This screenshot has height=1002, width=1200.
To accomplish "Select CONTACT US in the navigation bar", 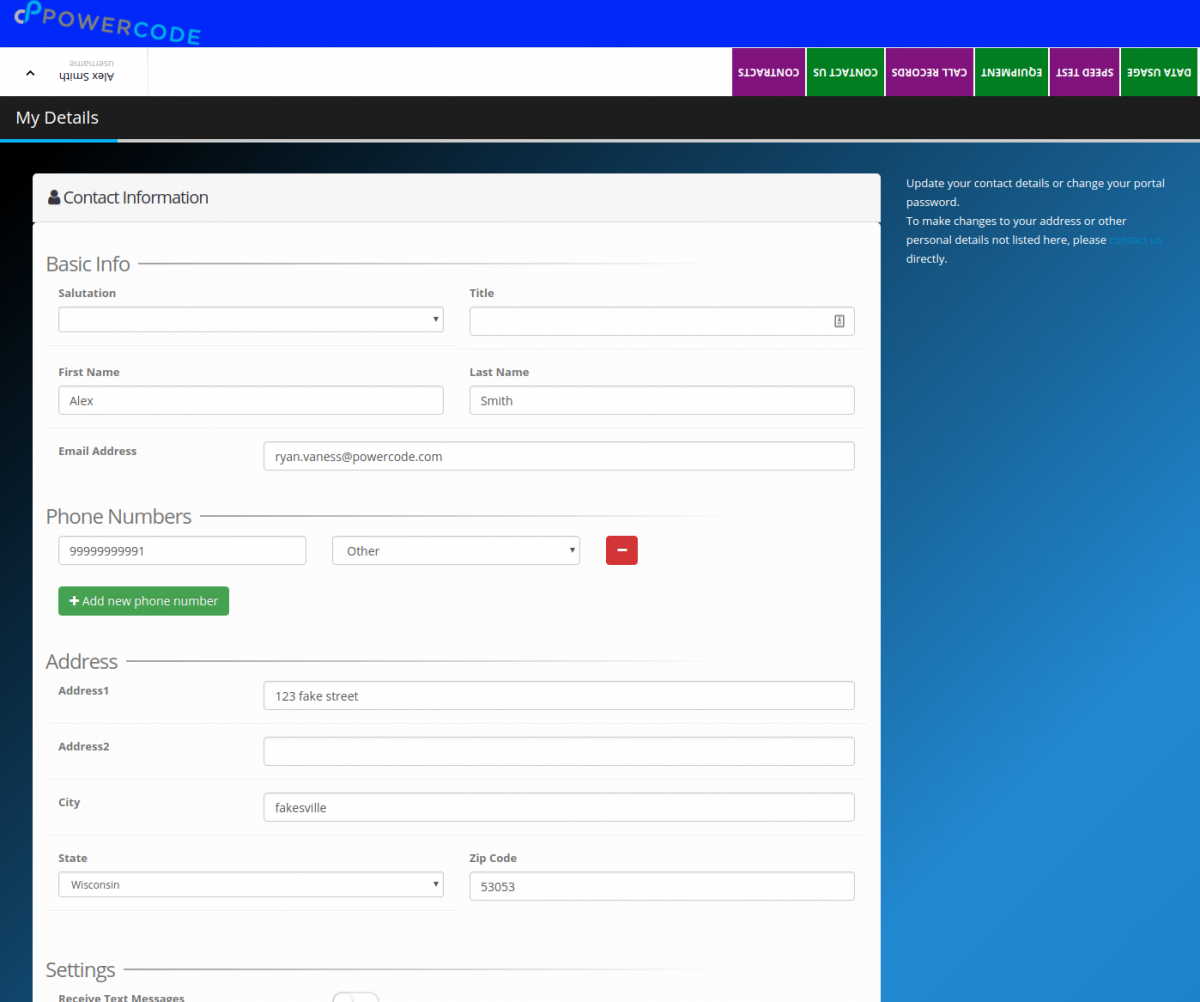I will 845,71.
